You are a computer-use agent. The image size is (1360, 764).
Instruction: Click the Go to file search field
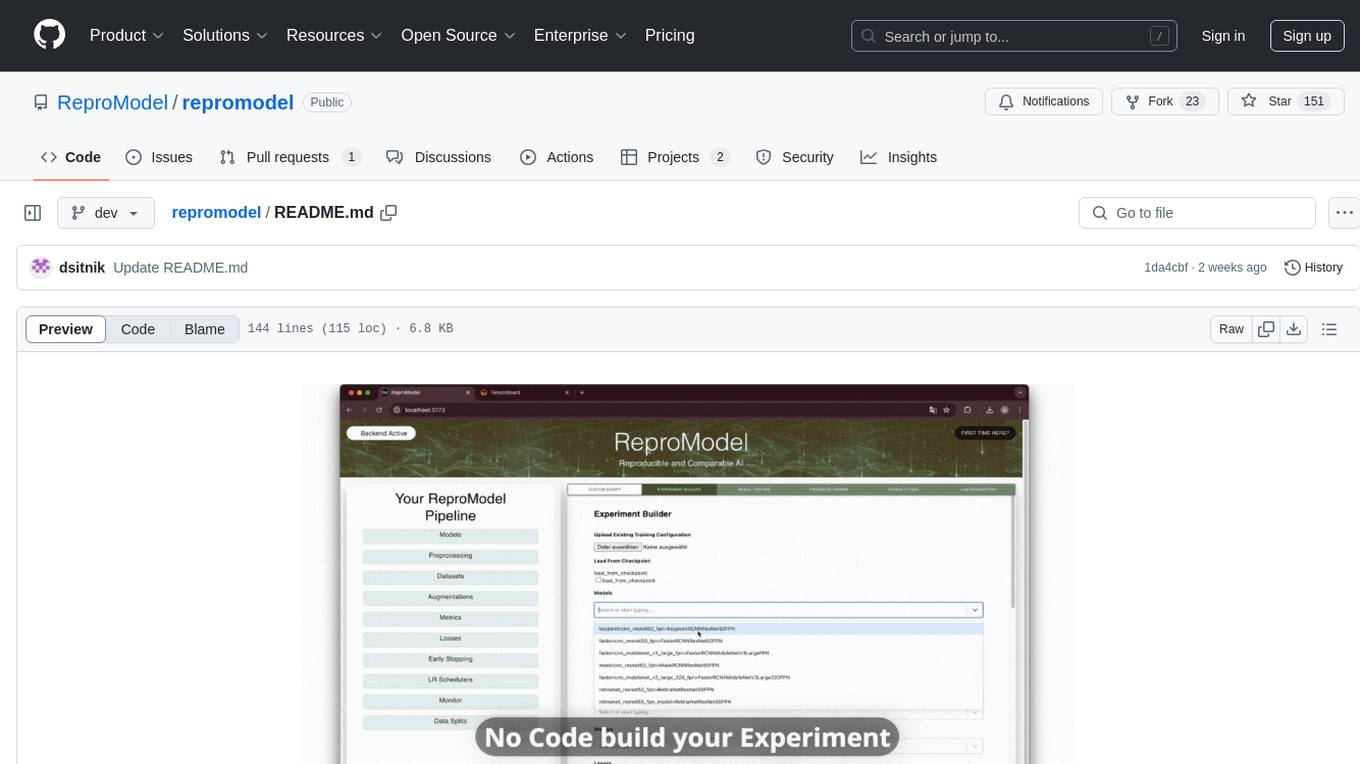[1197, 213]
